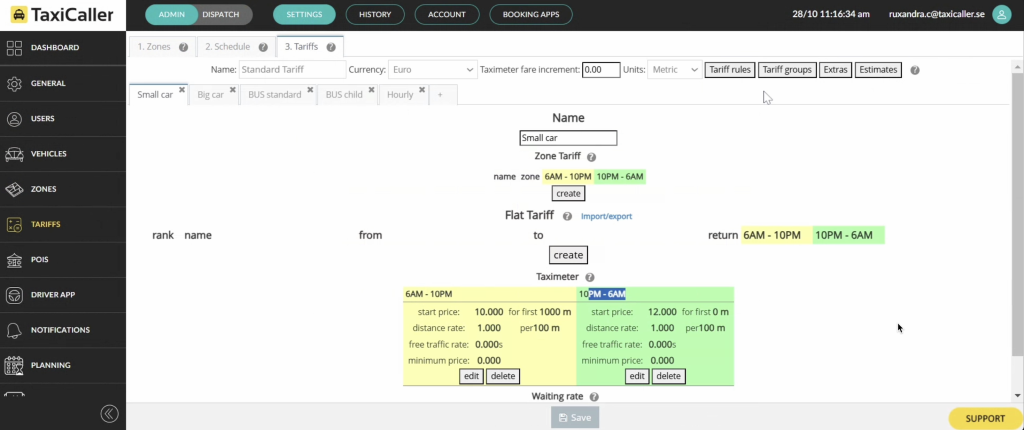Image resolution: width=1024 pixels, height=430 pixels.
Task: Open help icon next to 1. Zones tab
Action: (x=184, y=47)
